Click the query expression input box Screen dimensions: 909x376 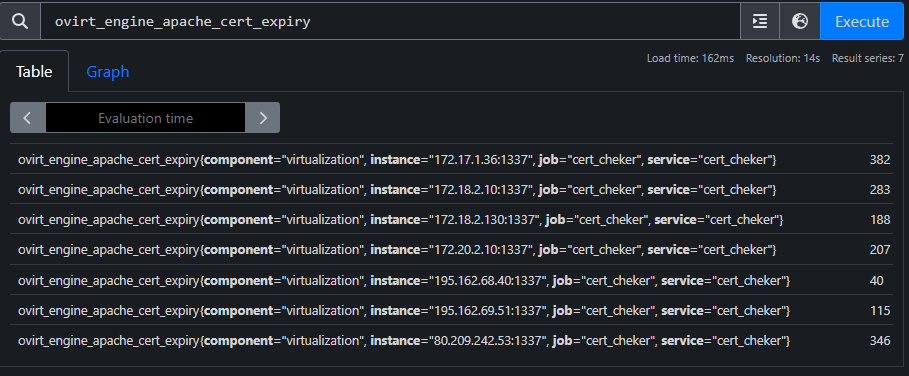pos(390,21)
